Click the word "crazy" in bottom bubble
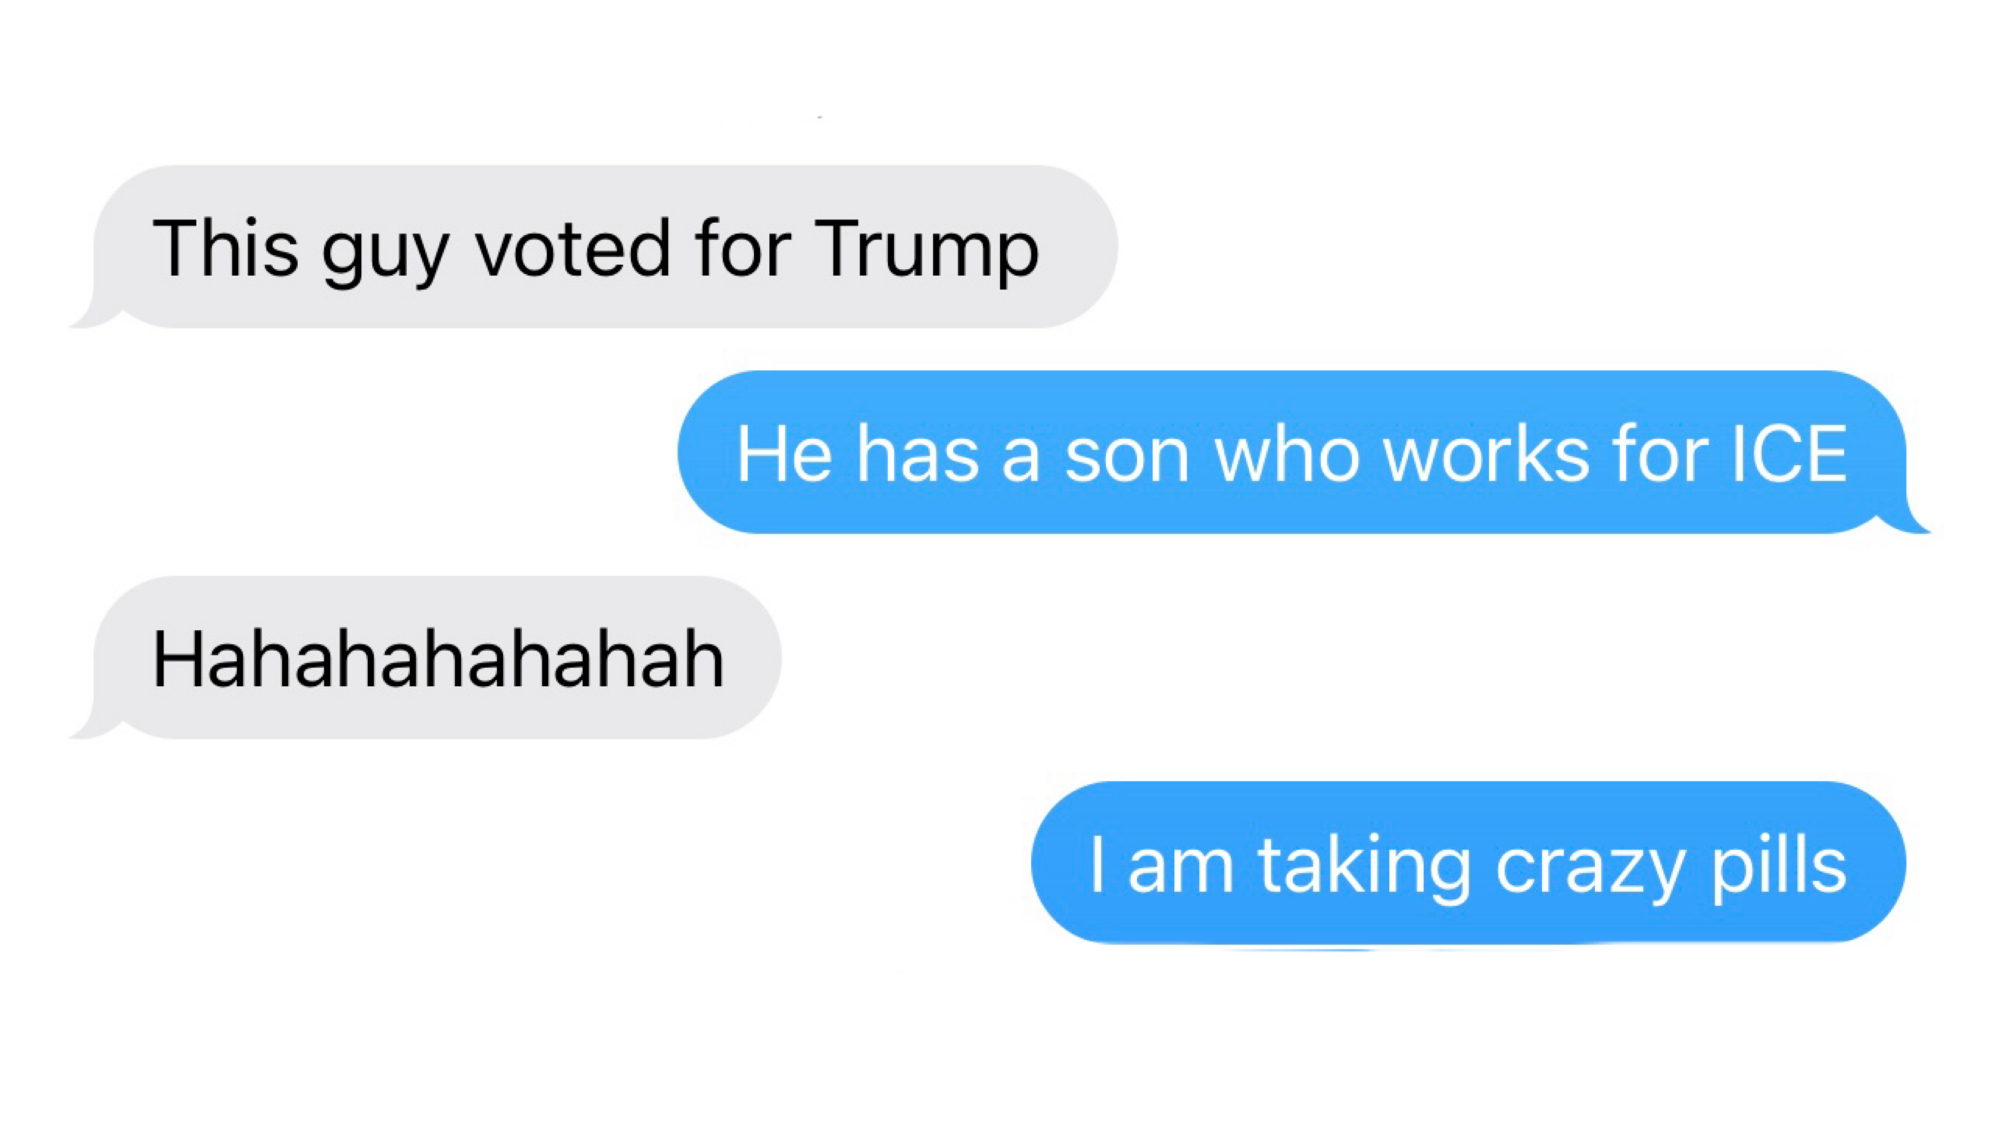 click(1590, 869)
